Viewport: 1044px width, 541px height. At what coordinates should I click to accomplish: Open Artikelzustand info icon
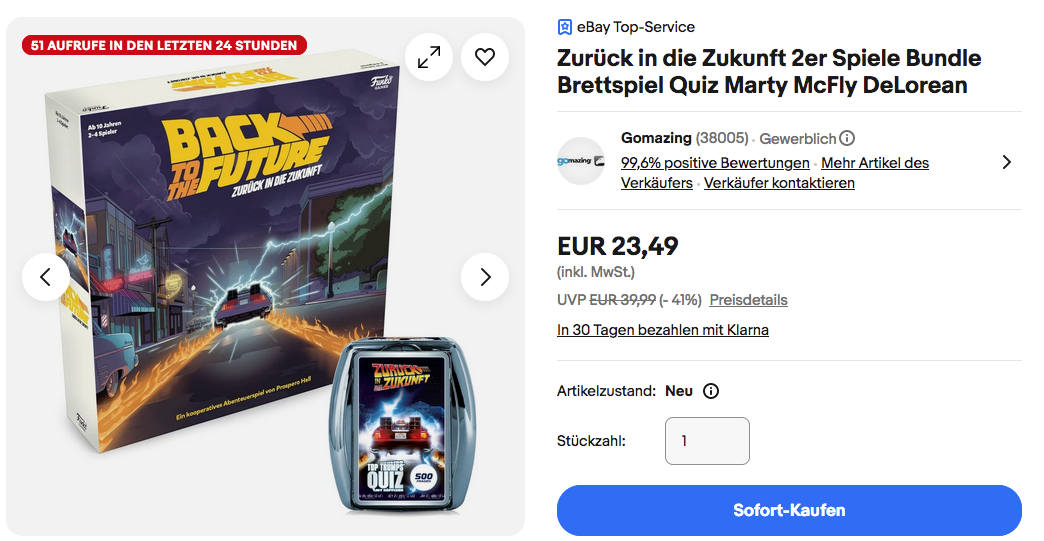click(711, 391)
